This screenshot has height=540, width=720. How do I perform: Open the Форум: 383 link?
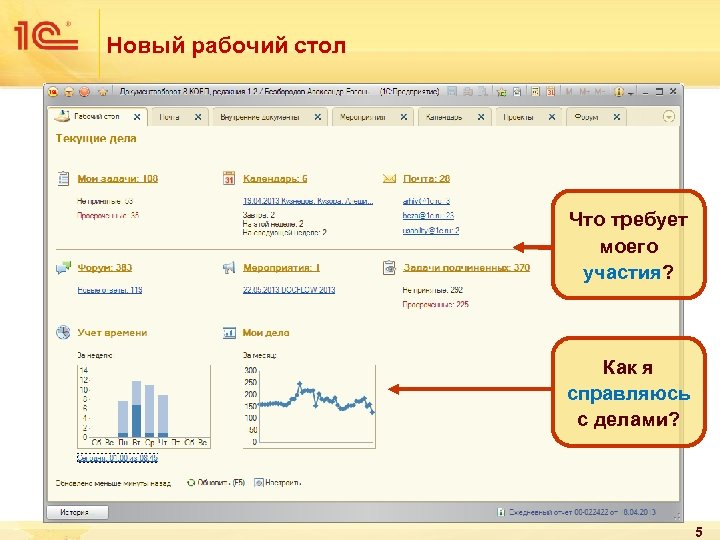(105, 267)
